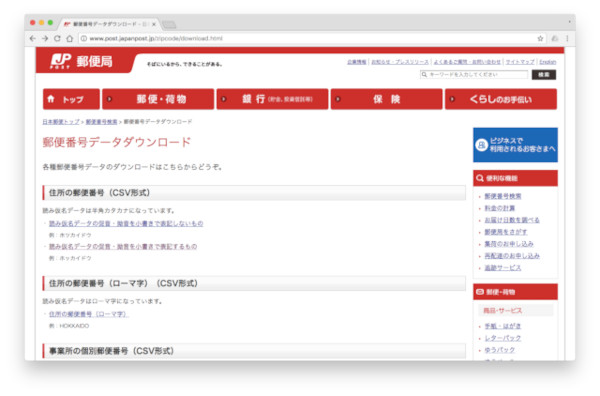Image resolution: width=600 pixels, height=396 pixels.
Task: Click the black 検索 search button
Action: pyautogui.click(x=544, y=75)
